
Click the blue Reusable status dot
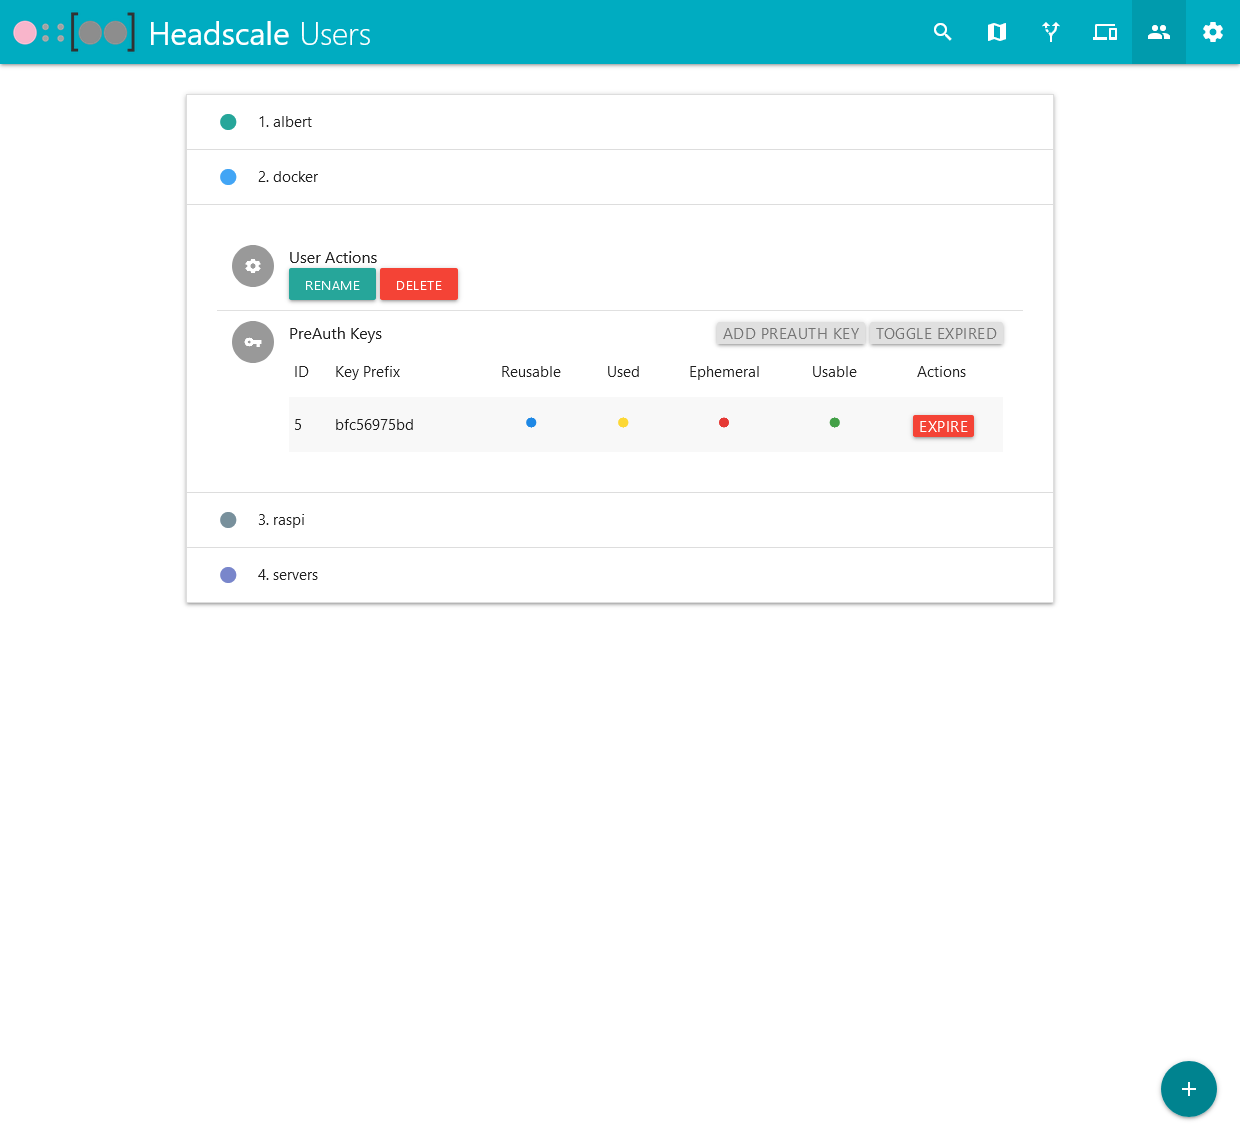point(531,423)
